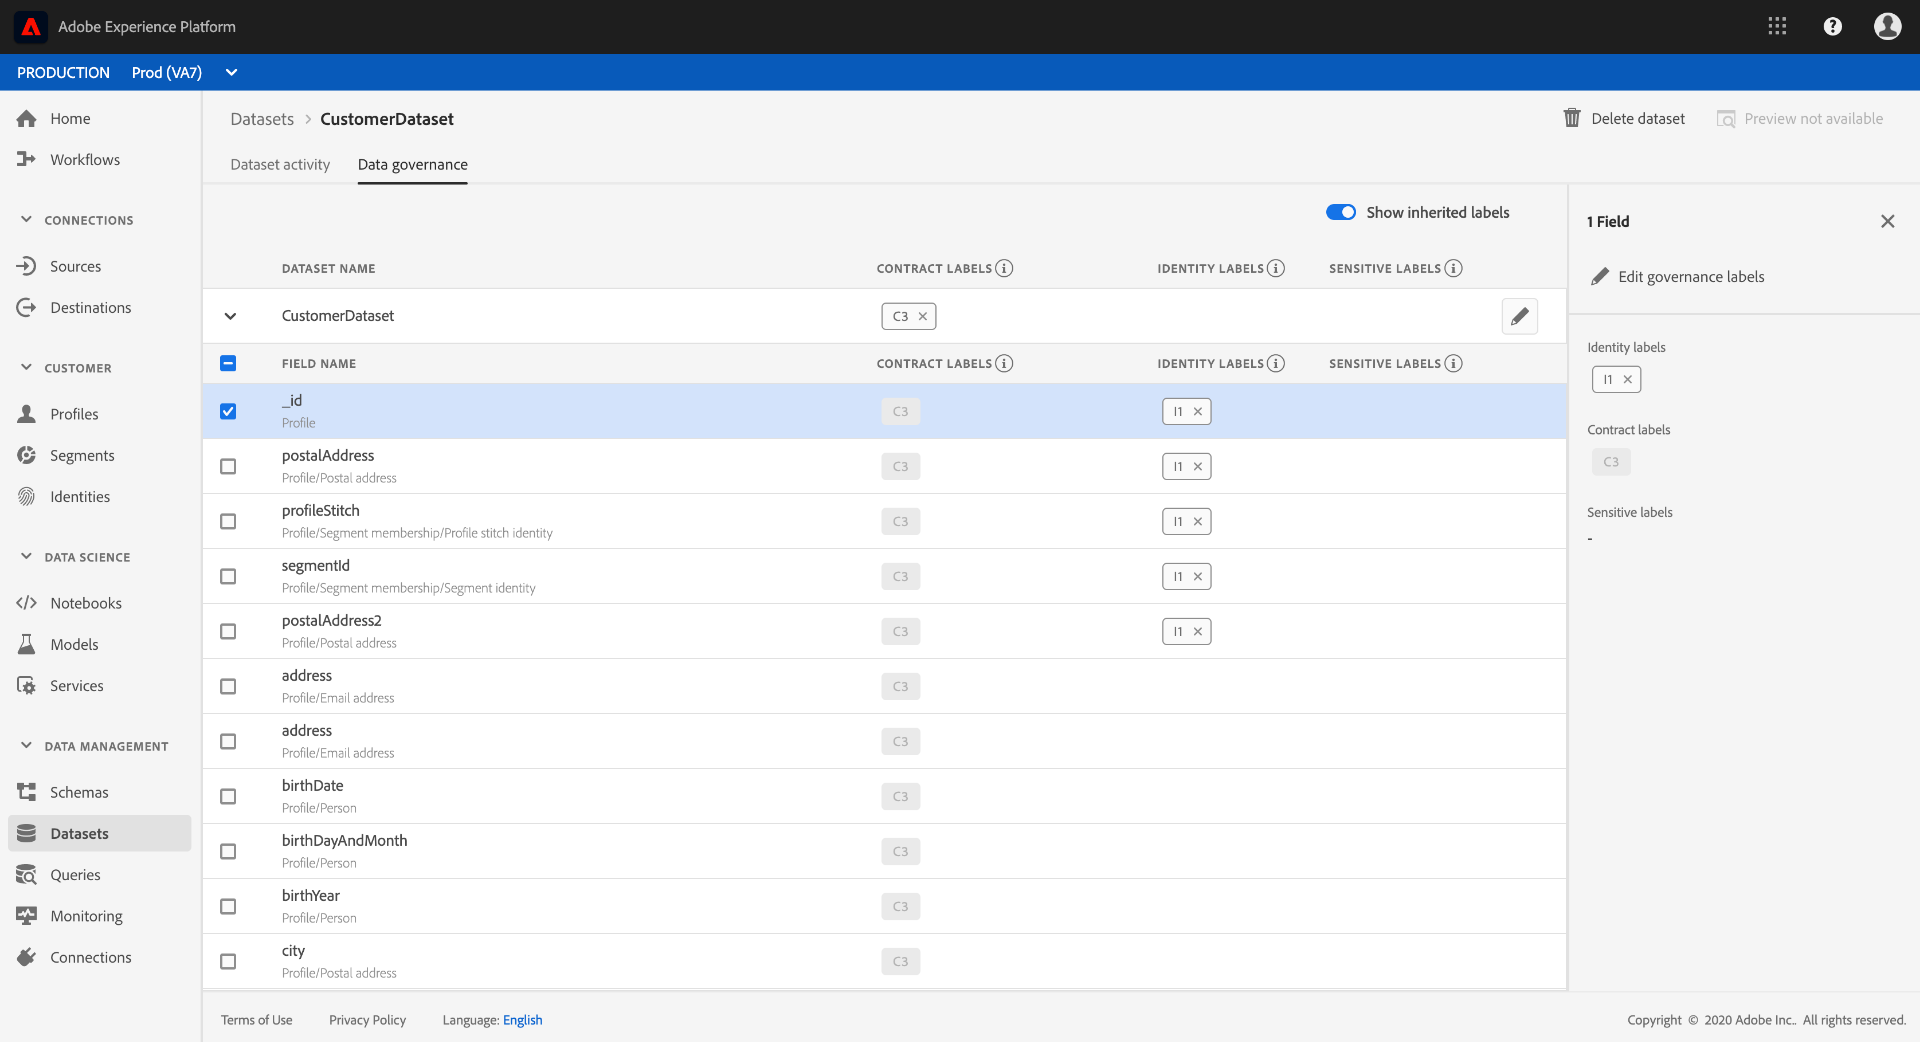Click Delete dataset button
The width and height of the screenshot is (1920, 1042).
tap(1624, 119)
